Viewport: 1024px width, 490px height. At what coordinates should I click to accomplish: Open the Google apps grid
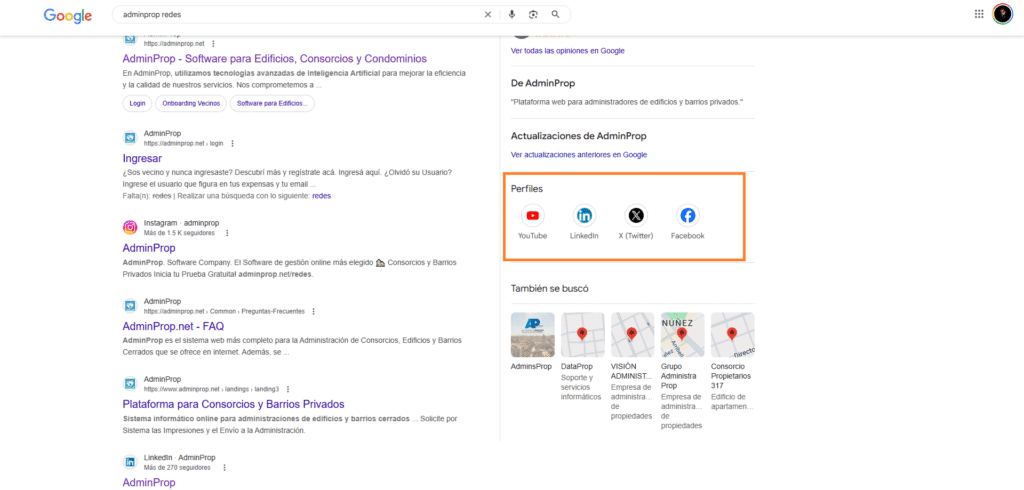979,14
